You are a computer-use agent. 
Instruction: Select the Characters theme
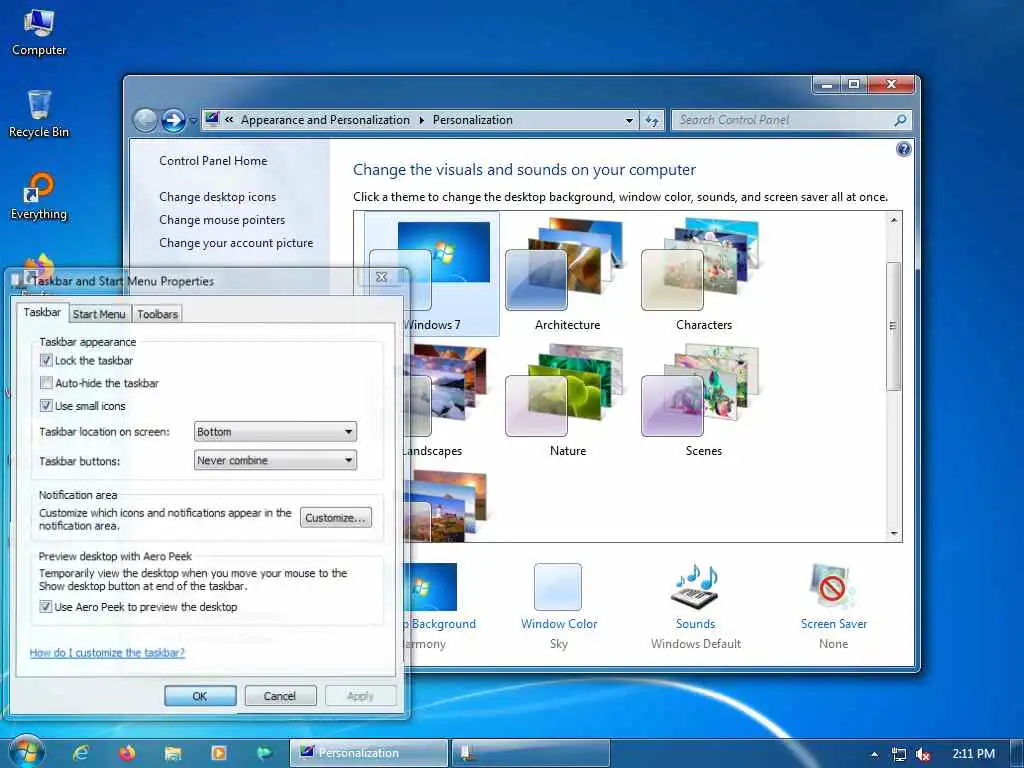coord(703,274)
